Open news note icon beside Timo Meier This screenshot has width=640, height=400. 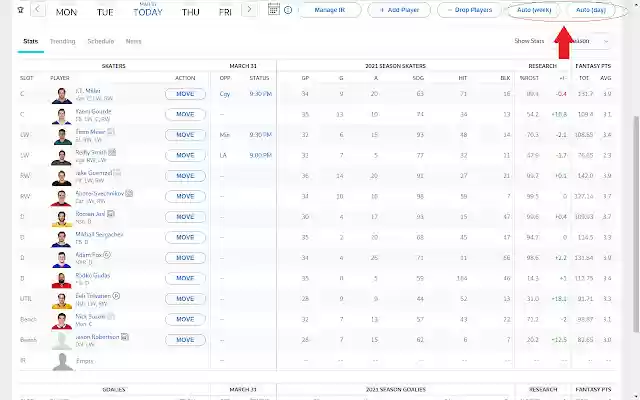click(111, 132)
